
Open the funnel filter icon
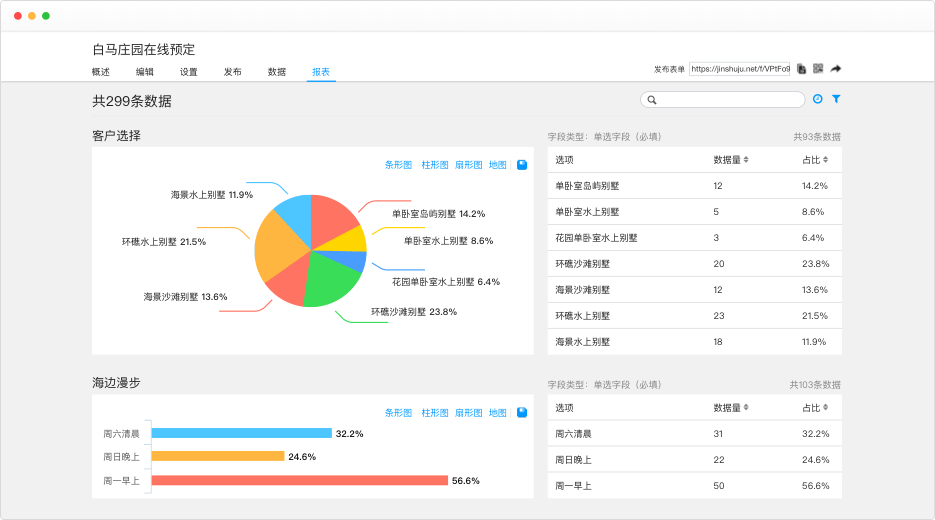(x=836, y=99)
